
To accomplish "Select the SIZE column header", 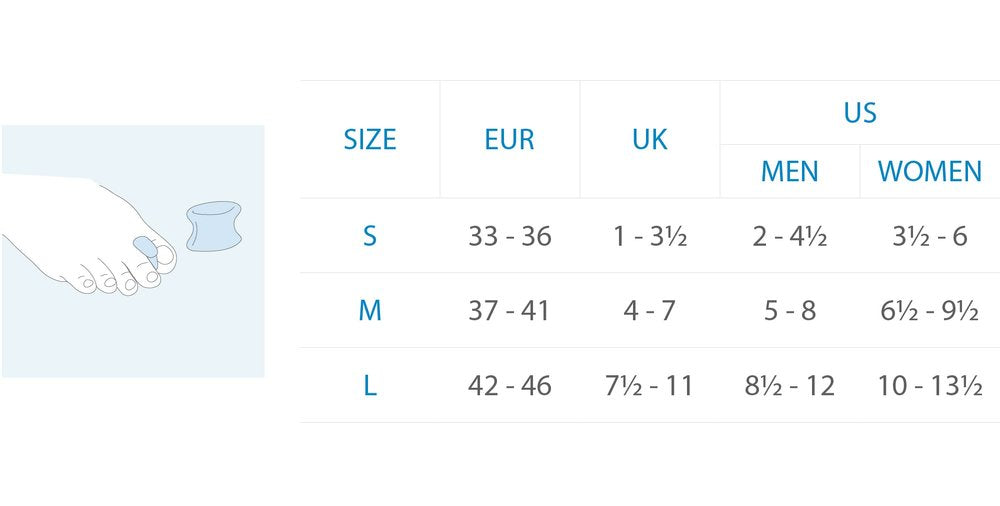I will pos(370,139).
